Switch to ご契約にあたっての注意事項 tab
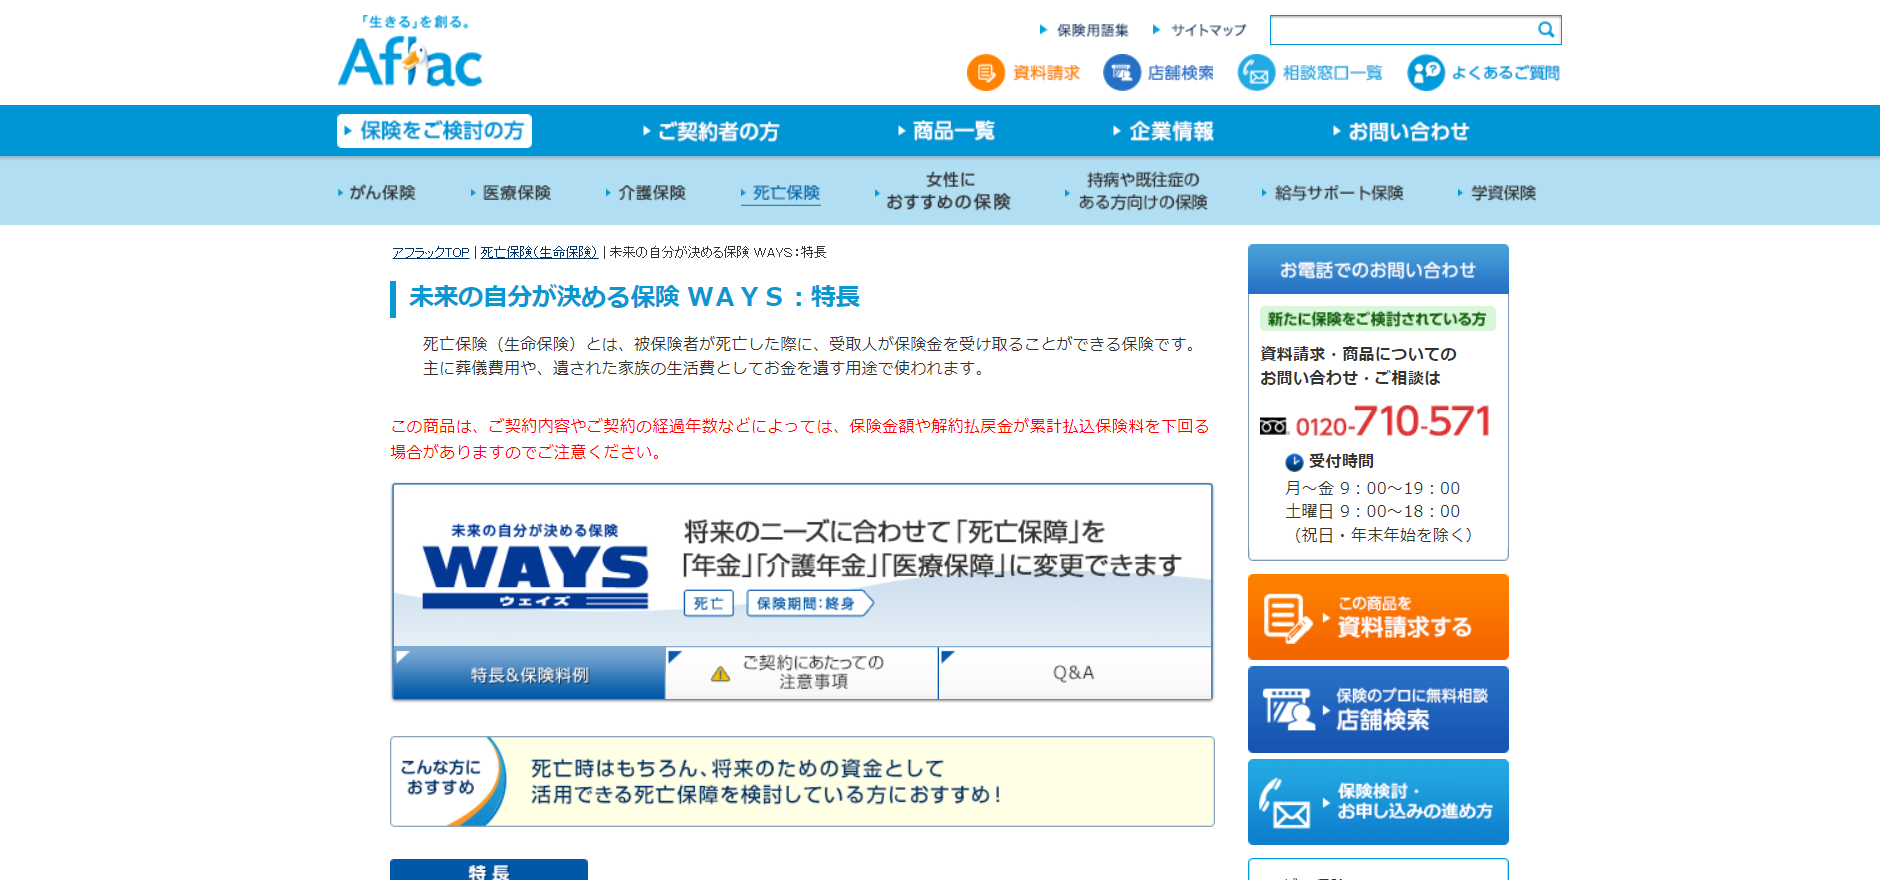The image size is (1880, 880). 802,673
